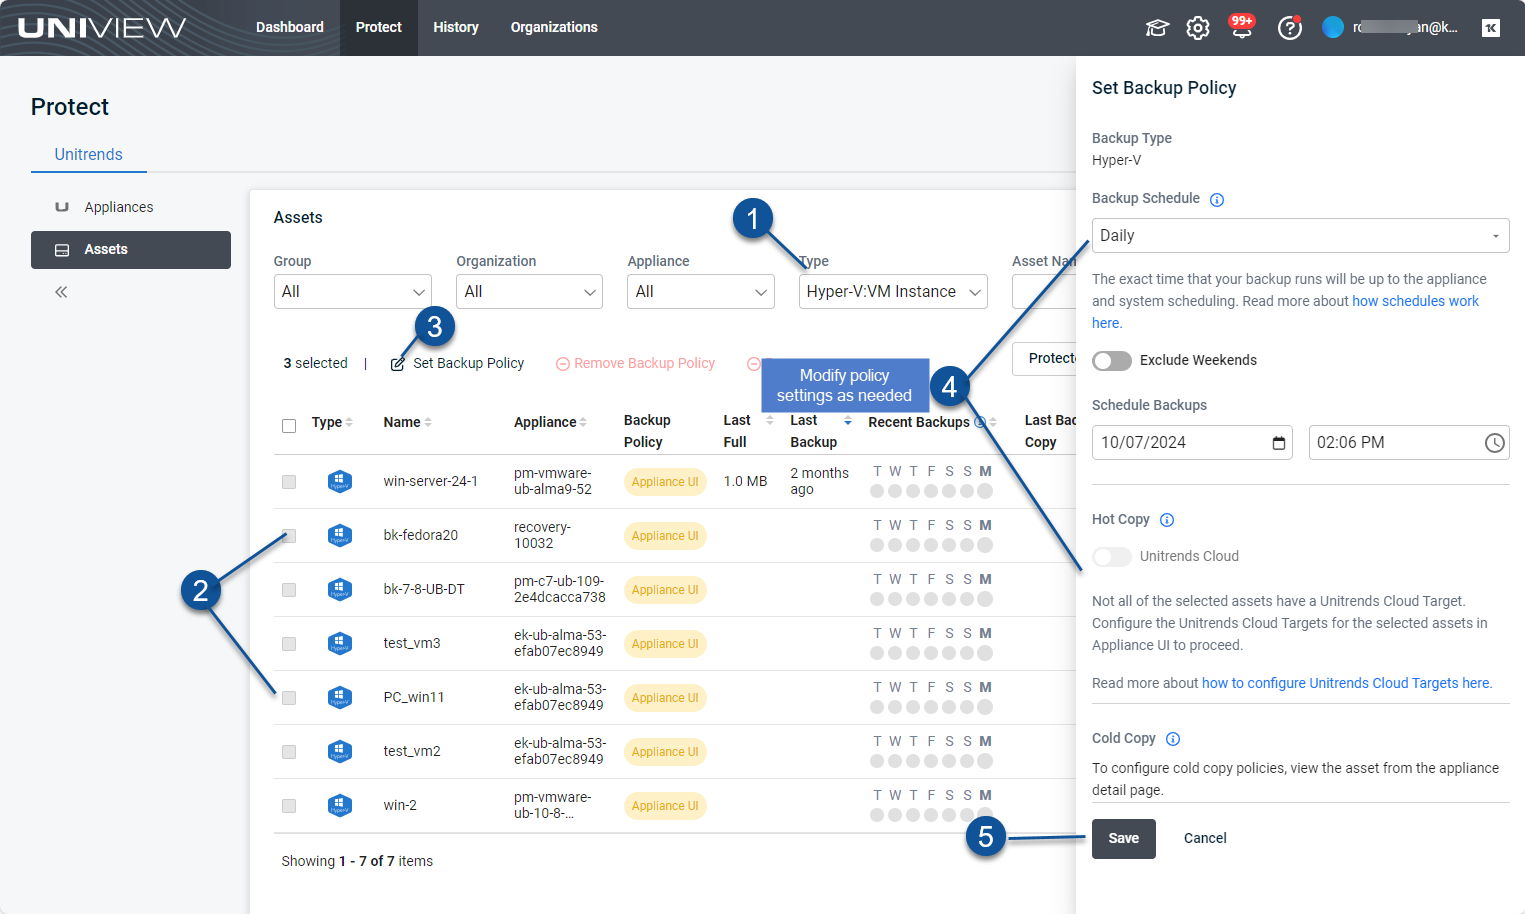
Task: Click Hyper-V icon for test_vm2
Action: (340, 752)
